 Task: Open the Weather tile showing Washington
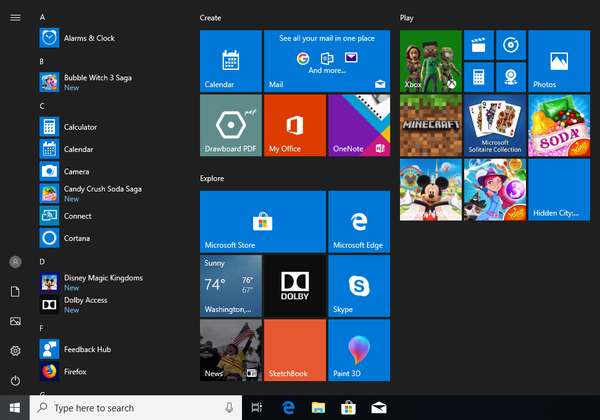tap(231, 286)
